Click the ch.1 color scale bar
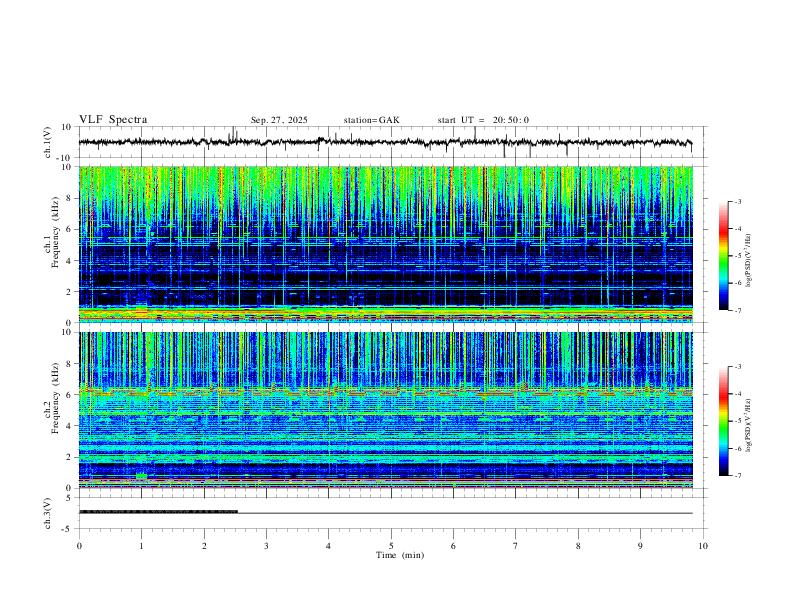 pyautogui.click(x=723, y=256)
